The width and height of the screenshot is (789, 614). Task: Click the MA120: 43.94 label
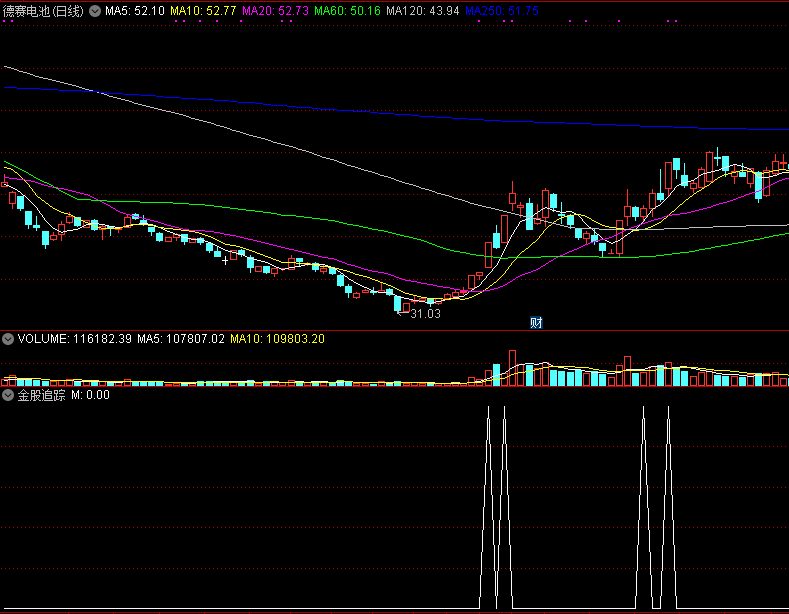[x=423, y=11]
